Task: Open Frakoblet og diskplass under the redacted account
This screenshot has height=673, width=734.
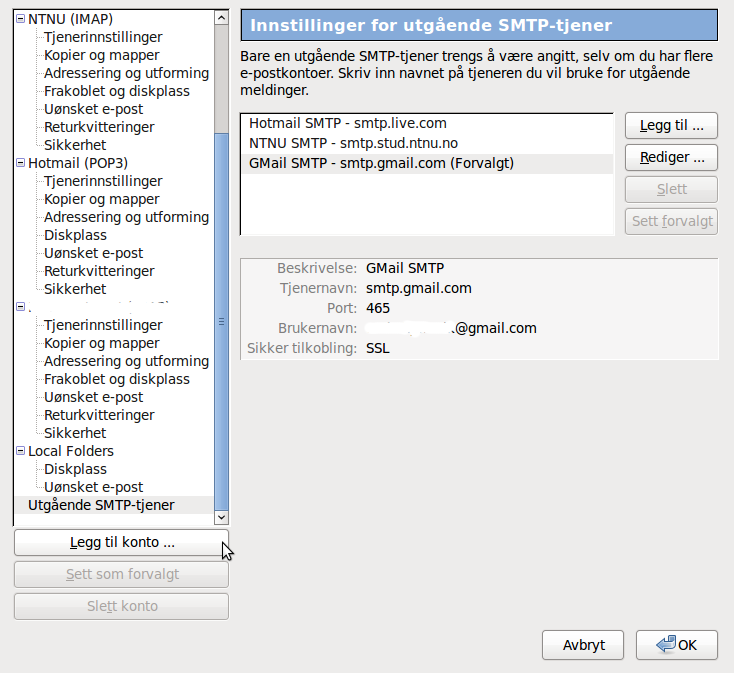Action: pos(117,379)
